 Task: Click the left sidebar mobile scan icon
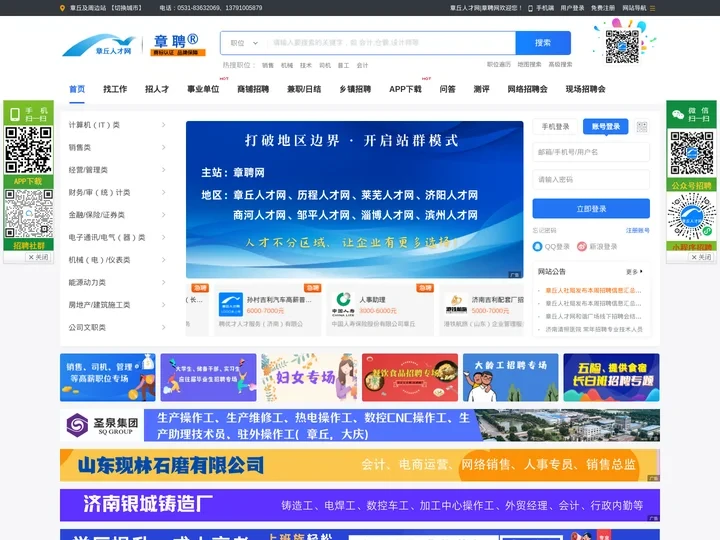[15, 114]
